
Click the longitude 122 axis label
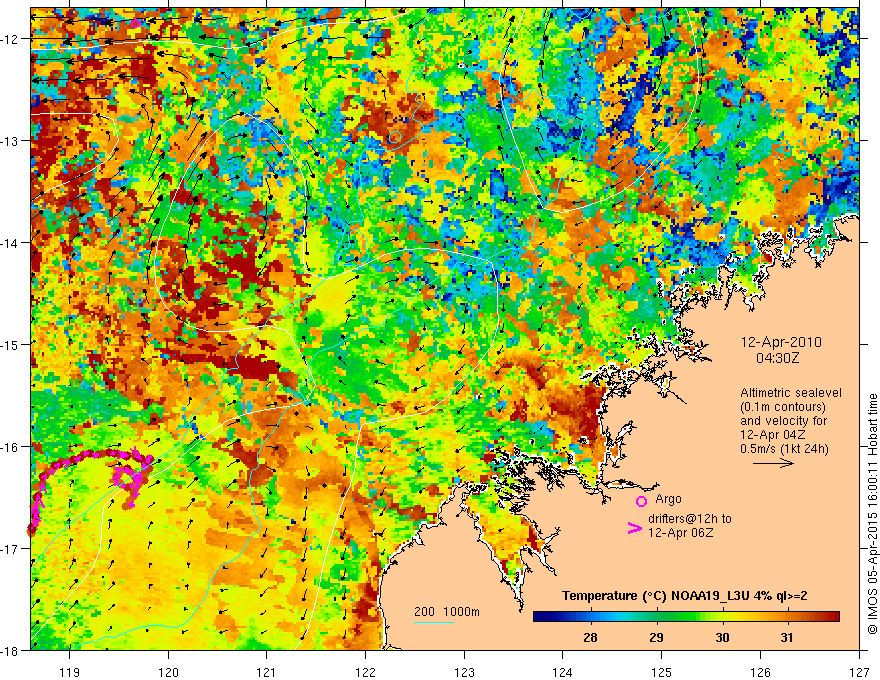365,672
